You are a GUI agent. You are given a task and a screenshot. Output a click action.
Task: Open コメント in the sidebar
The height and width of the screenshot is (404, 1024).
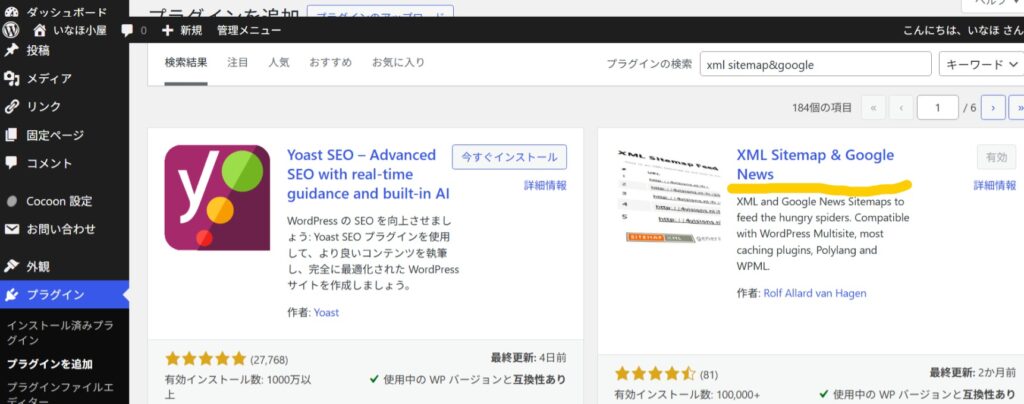point(49,163)
